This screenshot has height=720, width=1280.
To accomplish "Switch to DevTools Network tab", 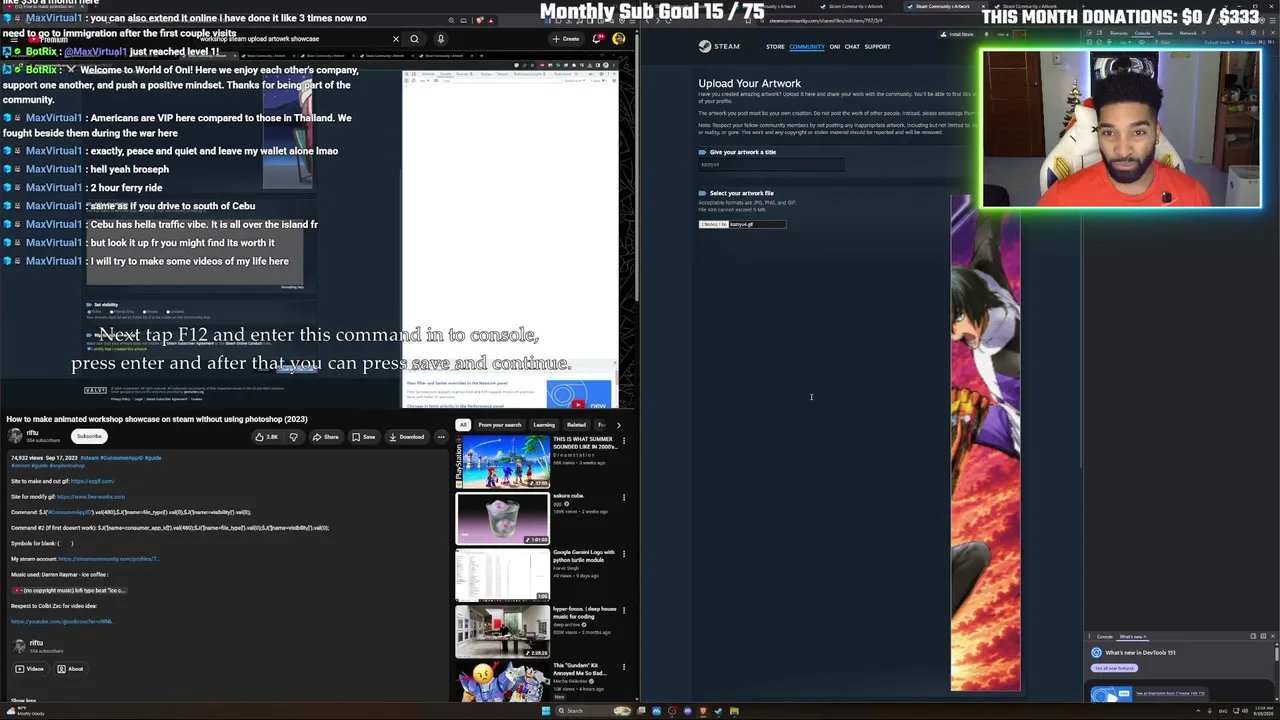I will (1188, 33).
